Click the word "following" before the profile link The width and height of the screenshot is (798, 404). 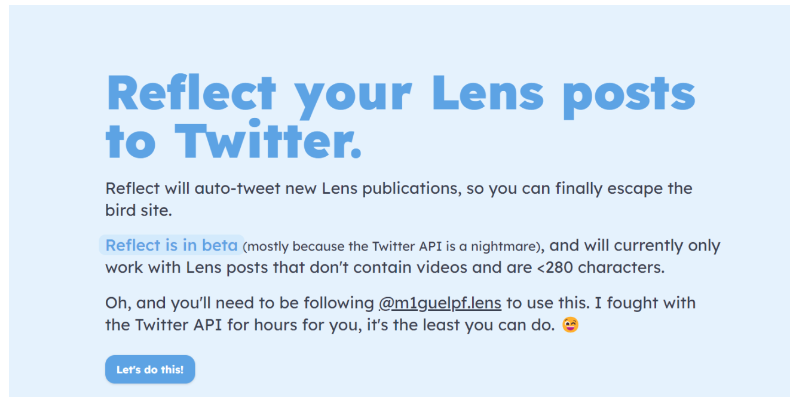coord(338,303)
